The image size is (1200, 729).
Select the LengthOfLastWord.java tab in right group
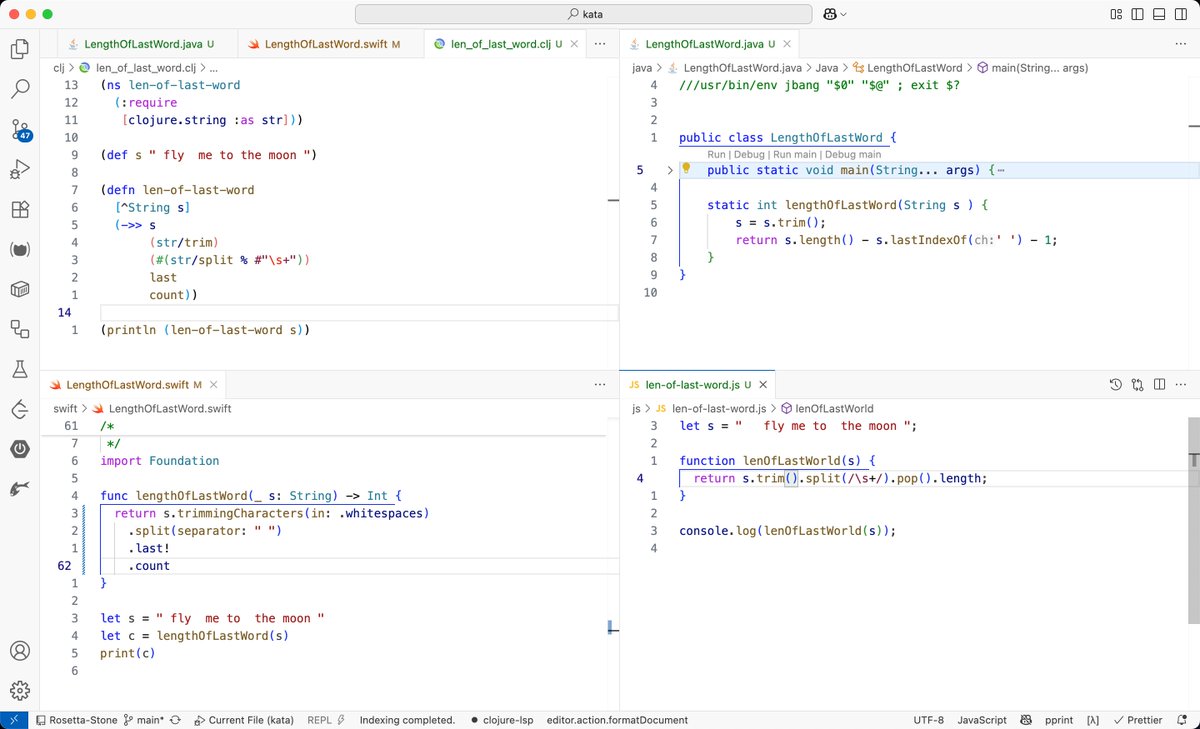(704, 45)
